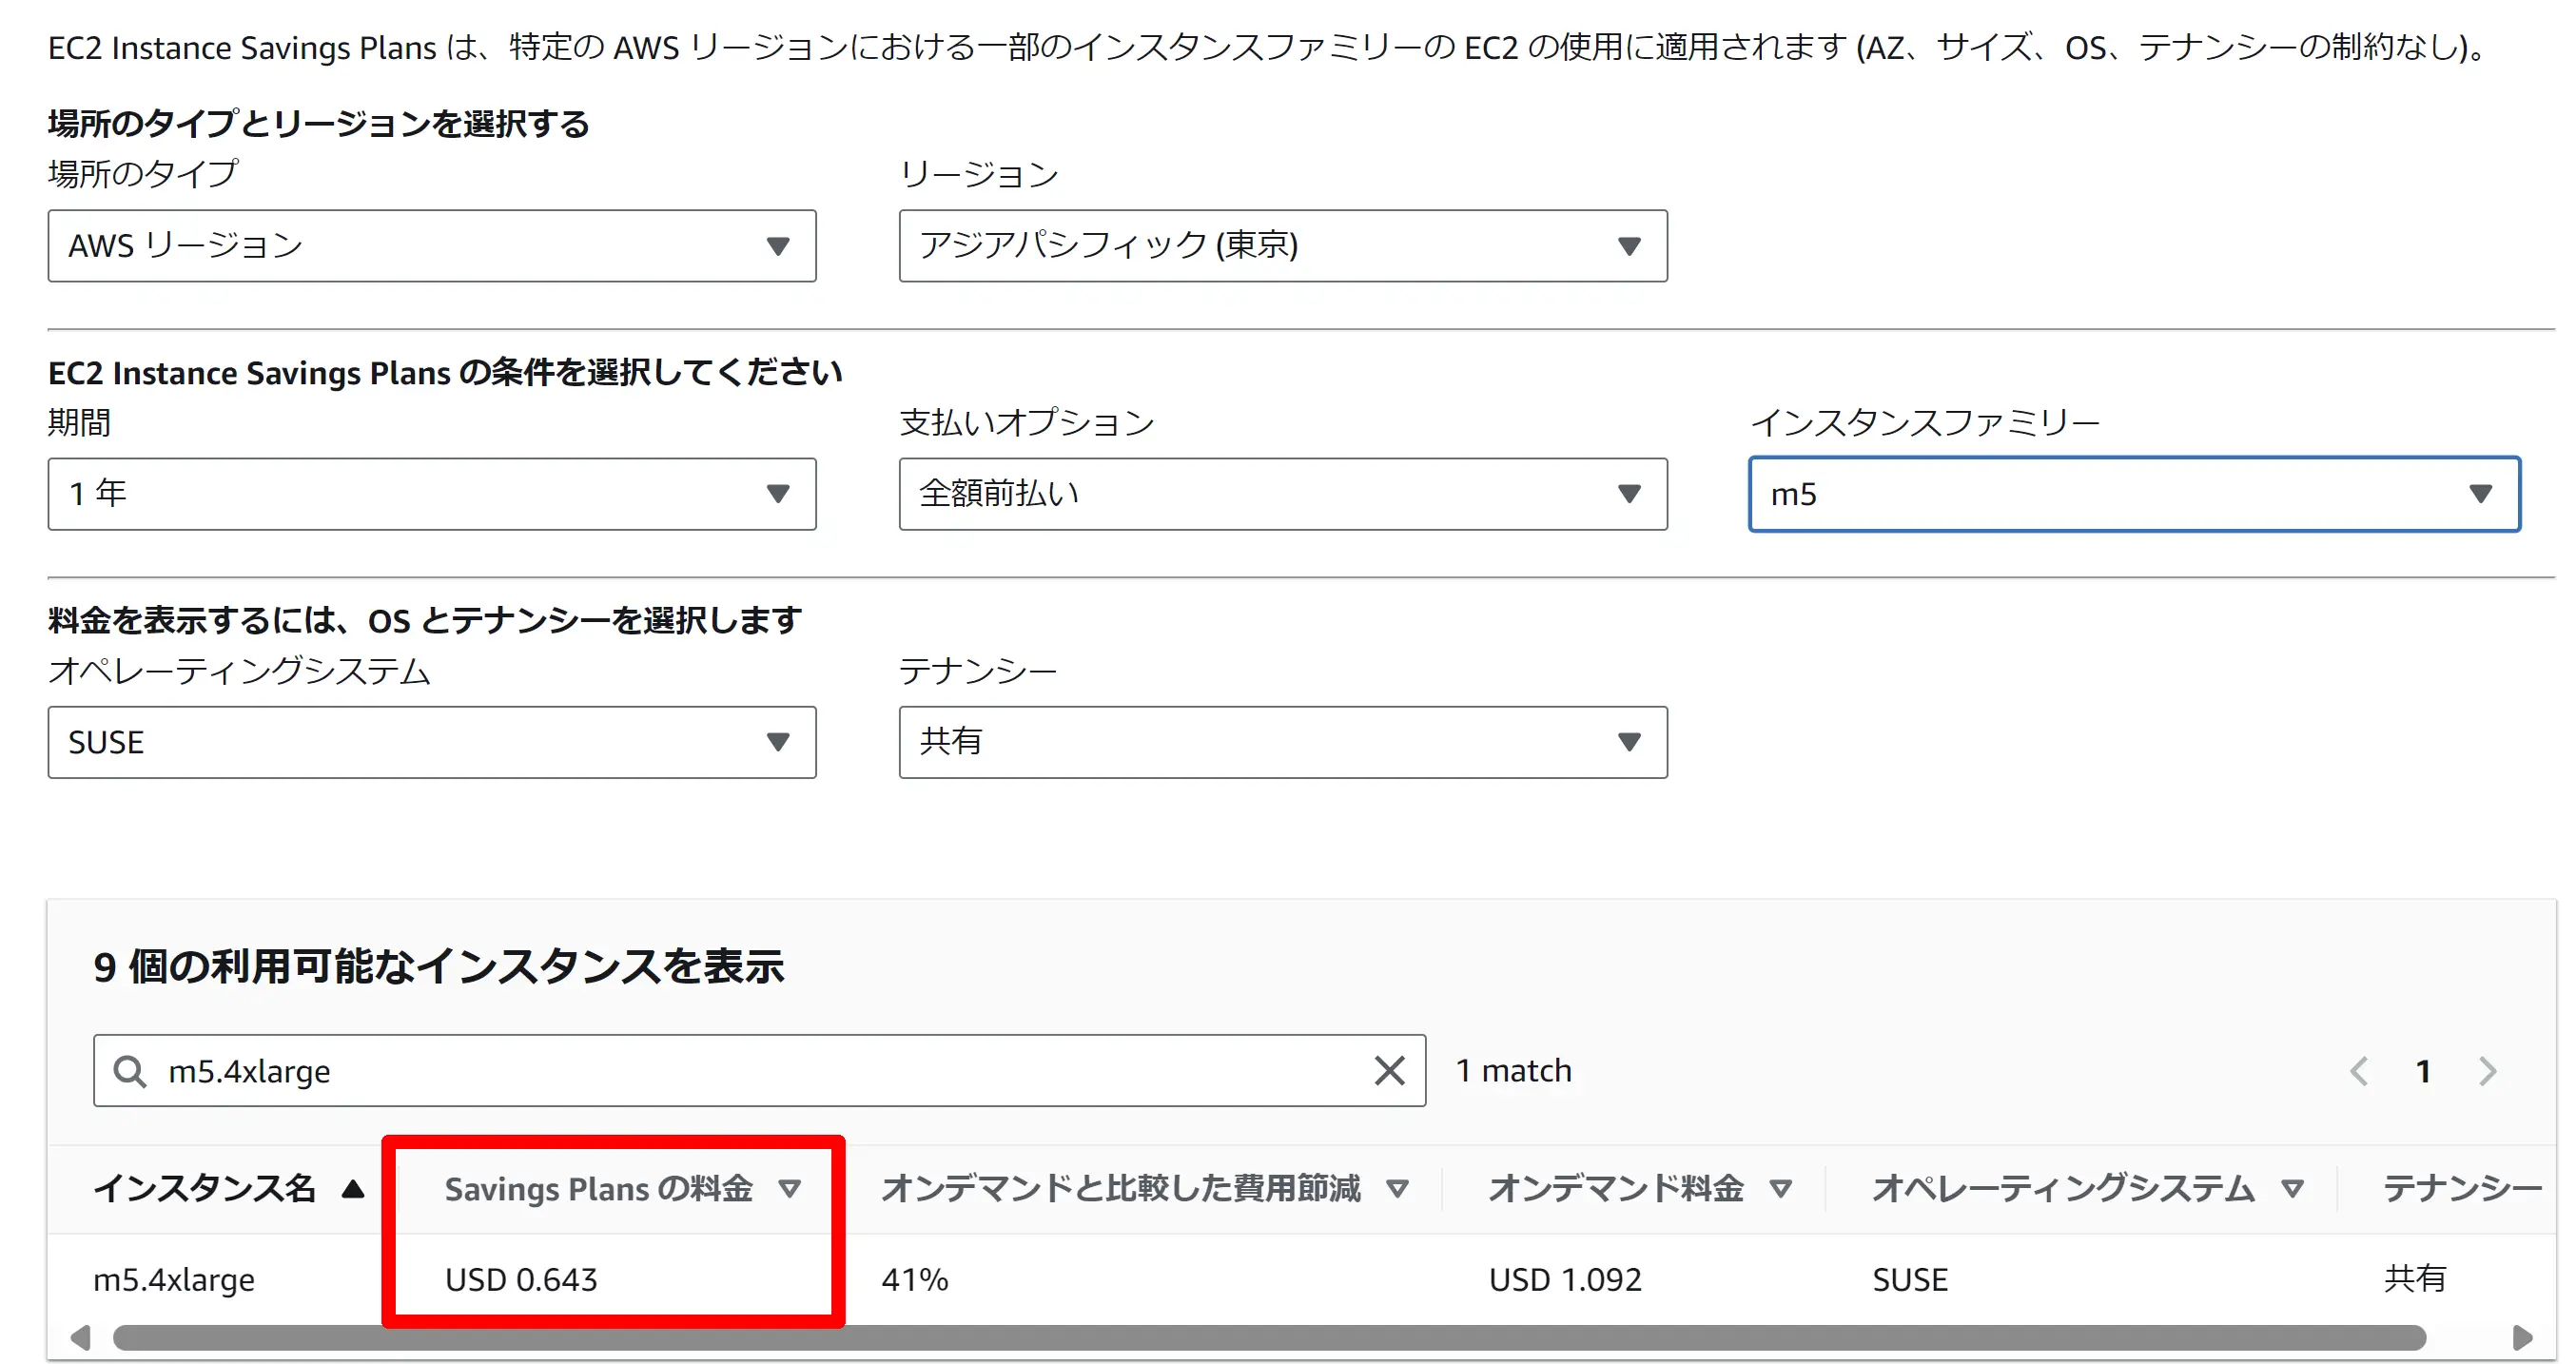Click the instance search field containing m5.4xlarge
The height and width of the screenshot is (1364, 2576).
760,1071
